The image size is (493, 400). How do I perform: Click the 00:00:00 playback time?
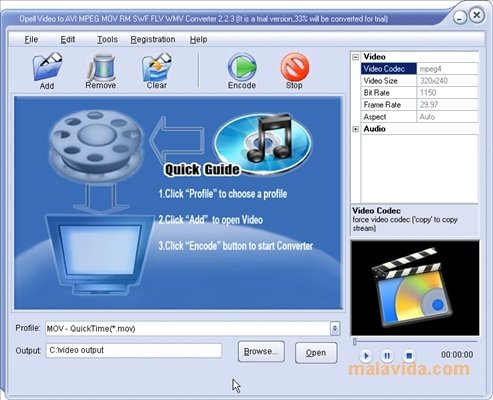tap(457, 355)
